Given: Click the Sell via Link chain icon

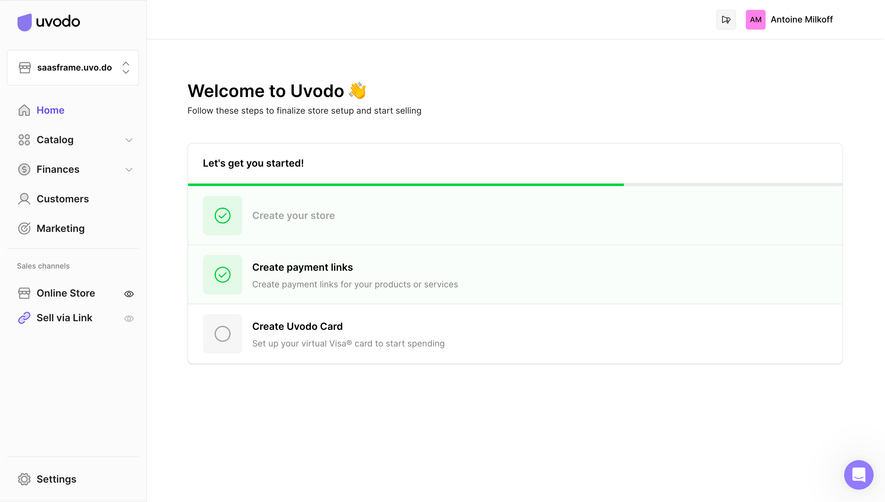Looking at the screenshot, I should coord(24,318).
